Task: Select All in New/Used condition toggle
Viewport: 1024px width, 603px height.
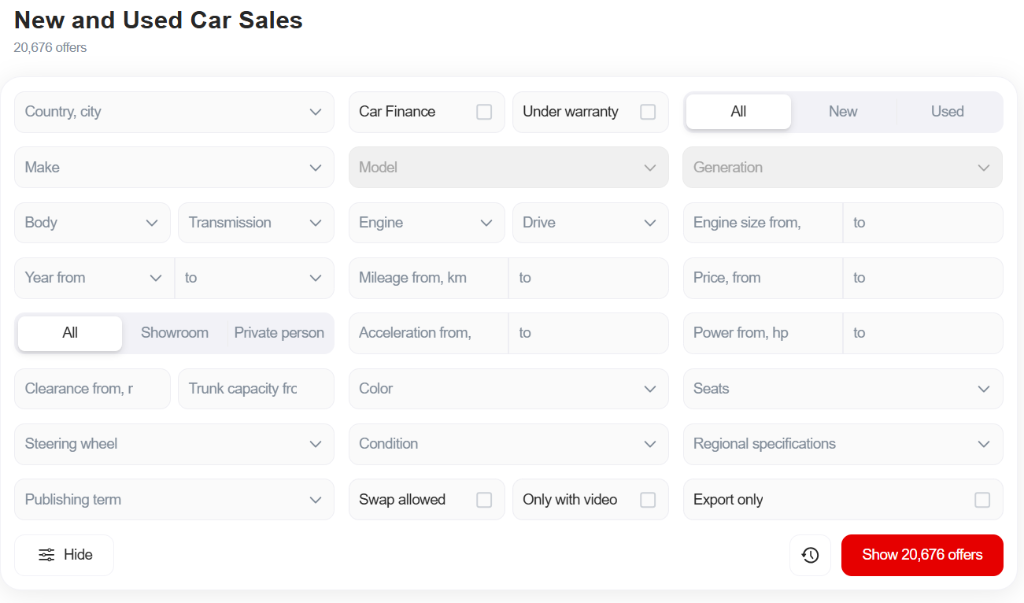Action: (x=739, y=112)
